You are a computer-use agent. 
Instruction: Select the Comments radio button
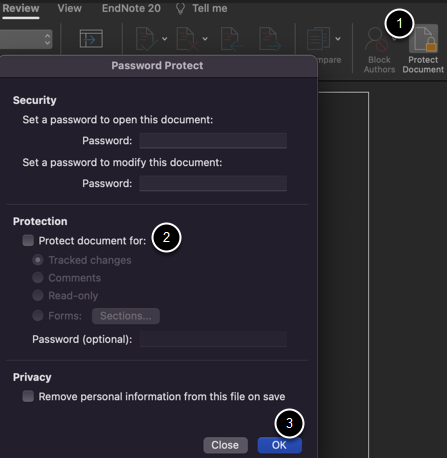pos(38,278)
